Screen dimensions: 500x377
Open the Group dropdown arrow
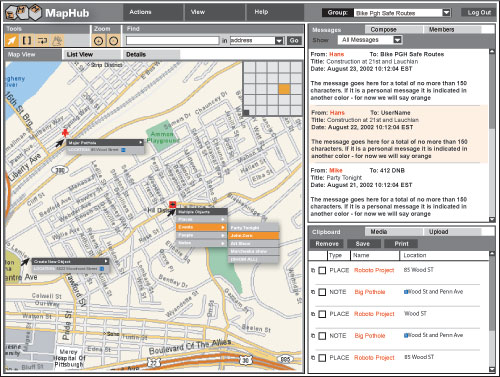click(x=446, y=13)
